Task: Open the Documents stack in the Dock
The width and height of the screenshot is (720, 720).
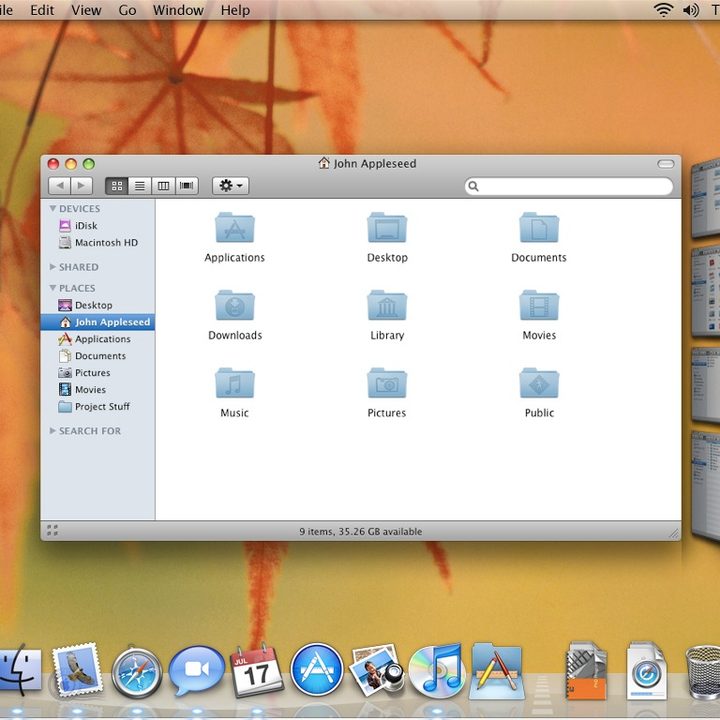Action: pos(586,671)
